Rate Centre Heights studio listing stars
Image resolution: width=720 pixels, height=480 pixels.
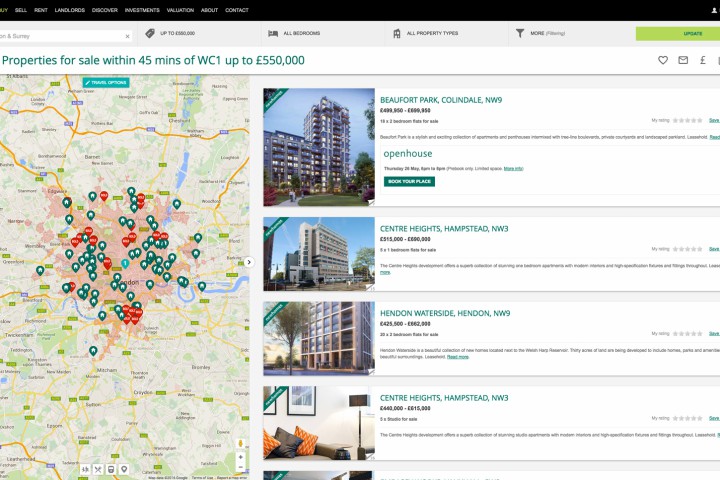687,418
